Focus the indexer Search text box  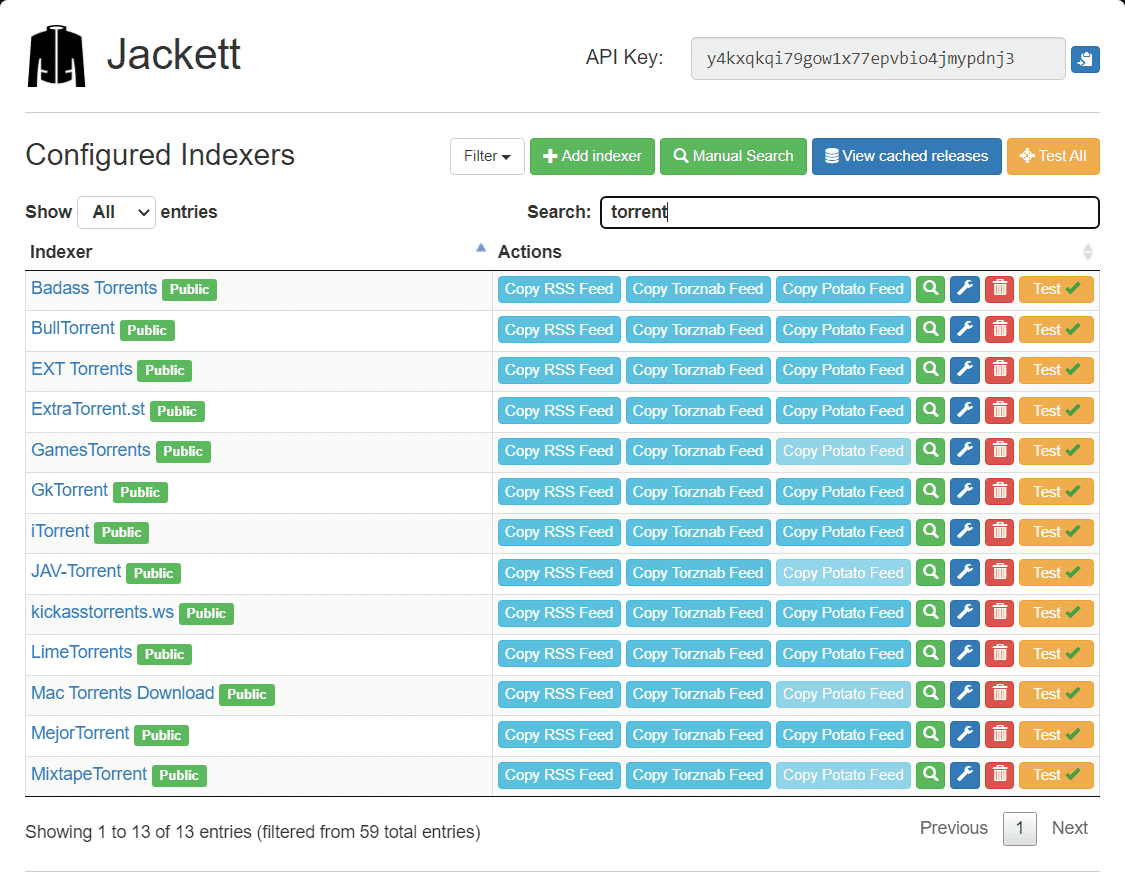849,212
